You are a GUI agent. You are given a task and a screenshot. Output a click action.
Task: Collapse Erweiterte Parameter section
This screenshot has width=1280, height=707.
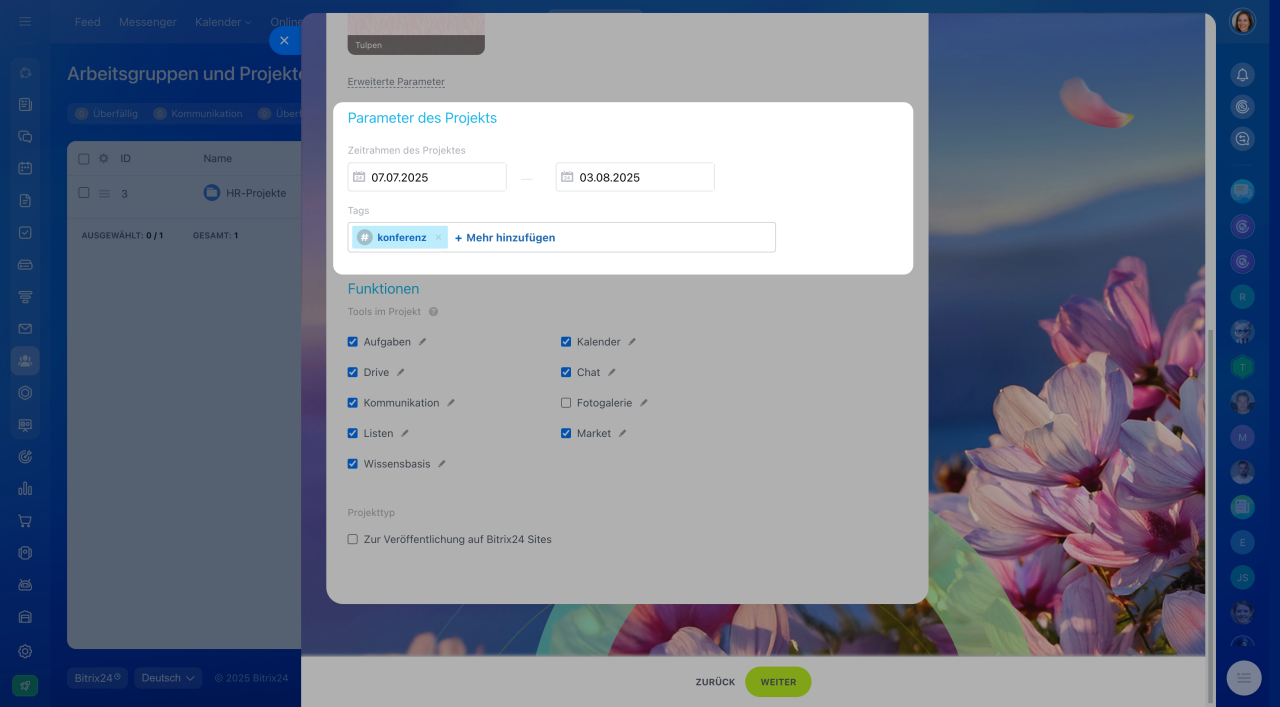[x=396, y=82]
